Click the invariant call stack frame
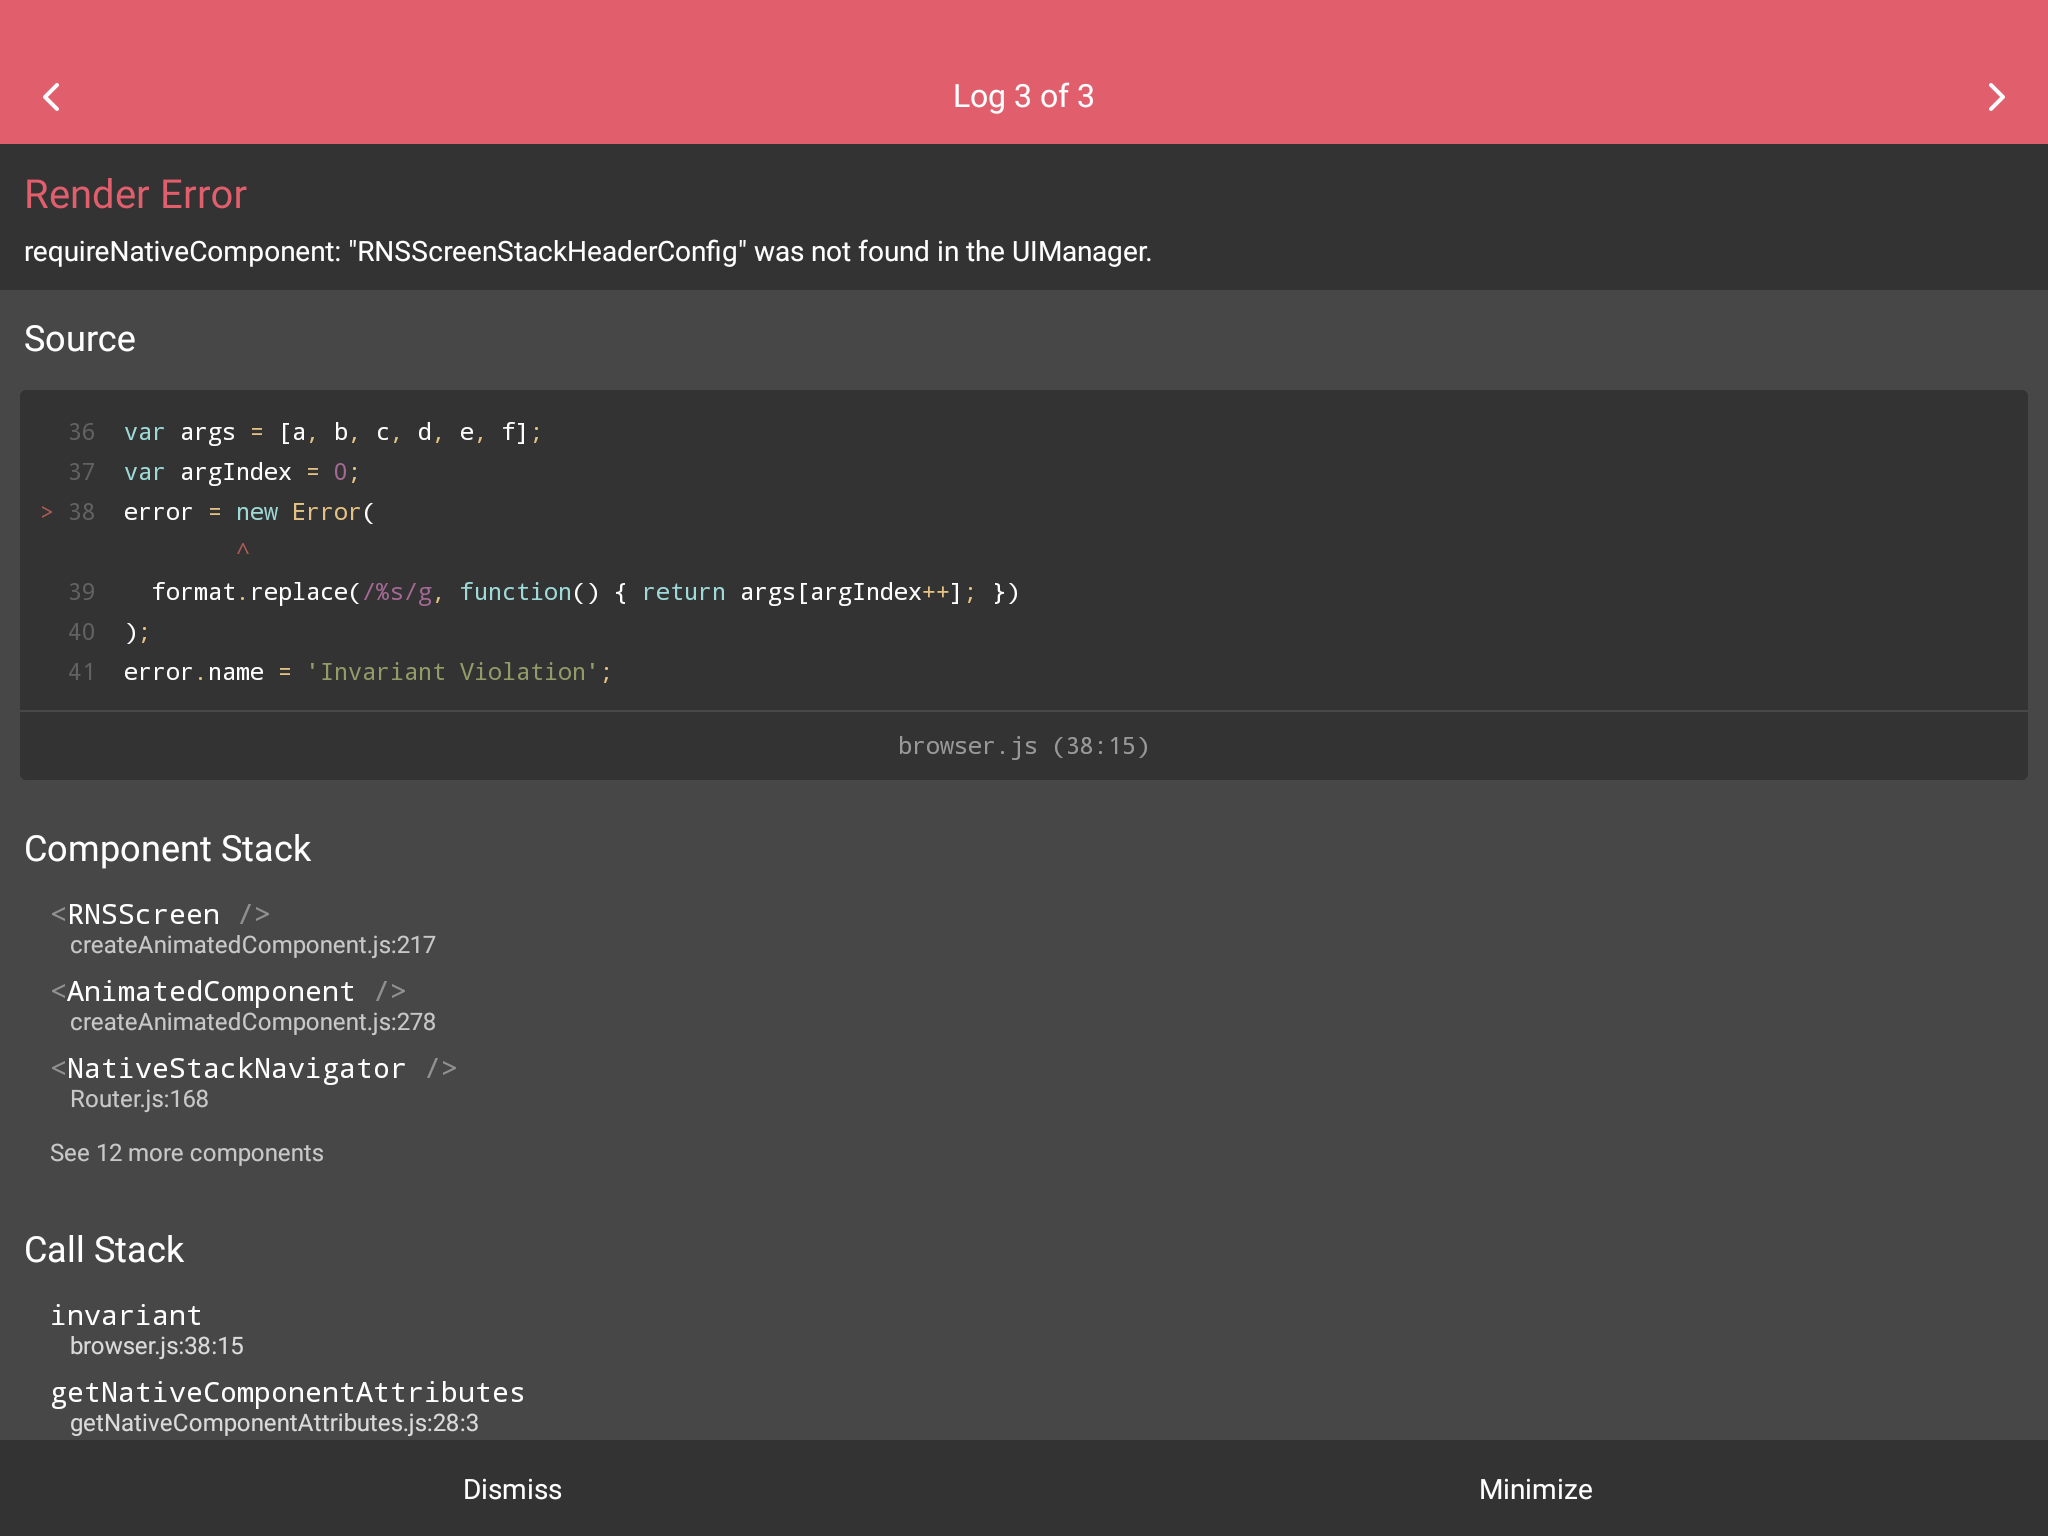 (126, 1314)
